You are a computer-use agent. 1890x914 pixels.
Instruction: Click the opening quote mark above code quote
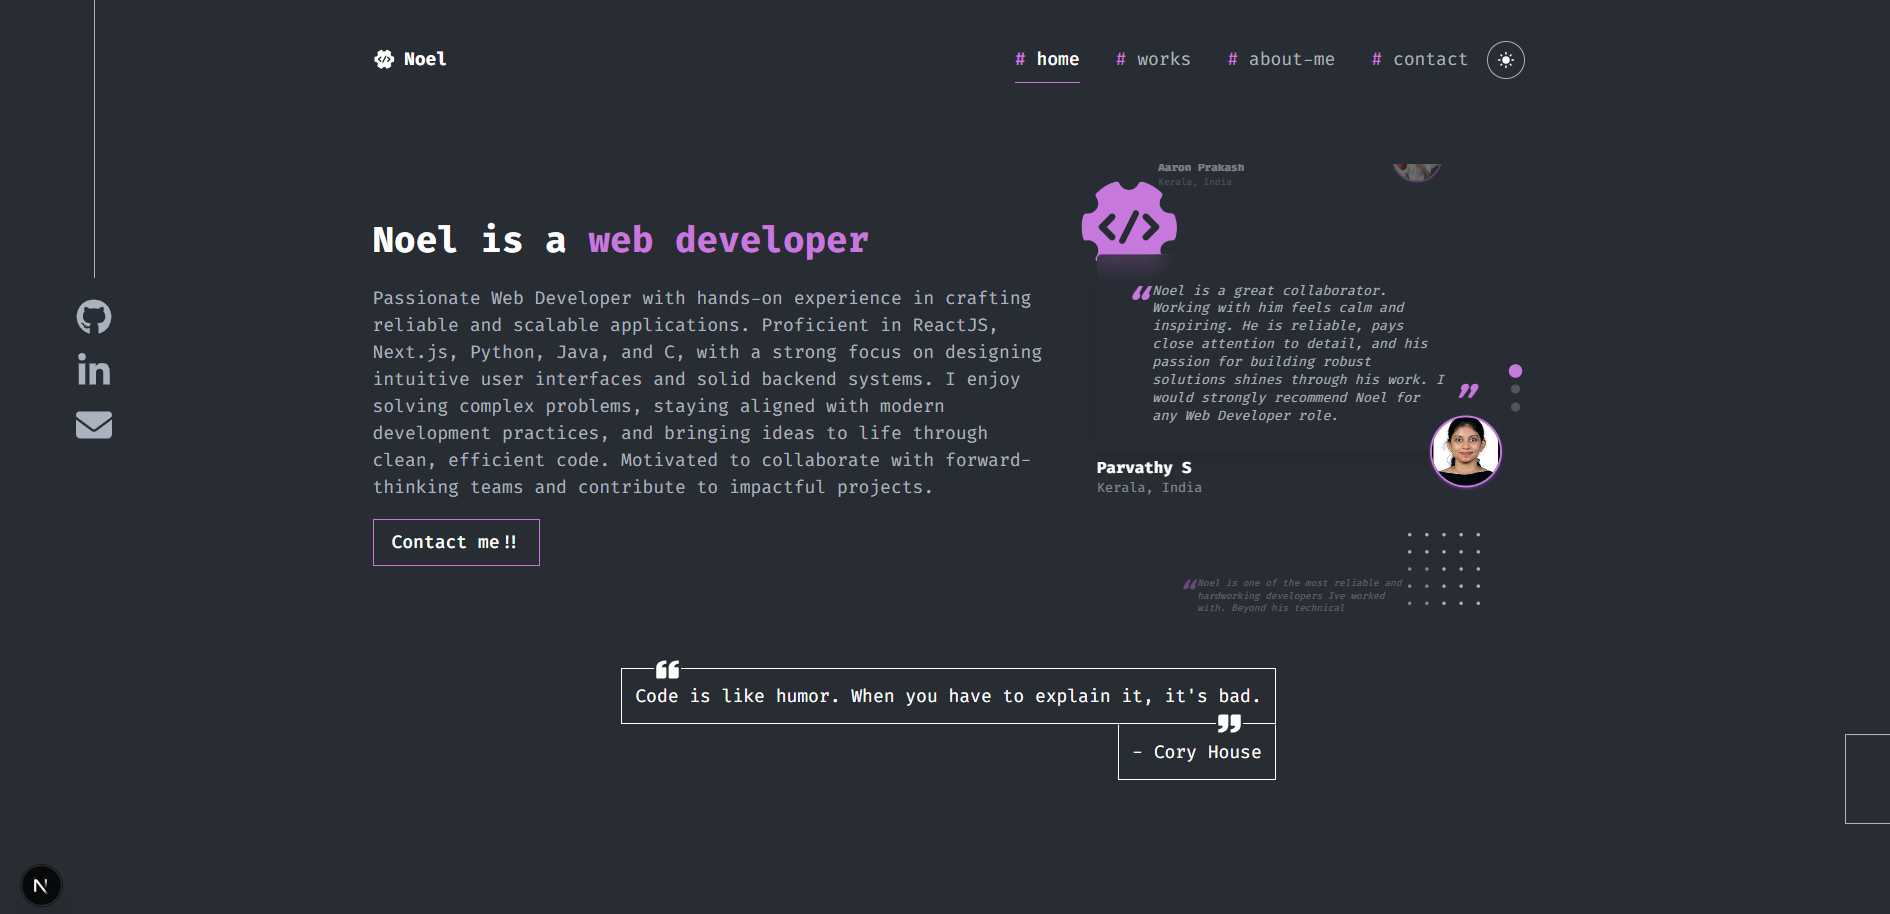[x=667, y=670]
